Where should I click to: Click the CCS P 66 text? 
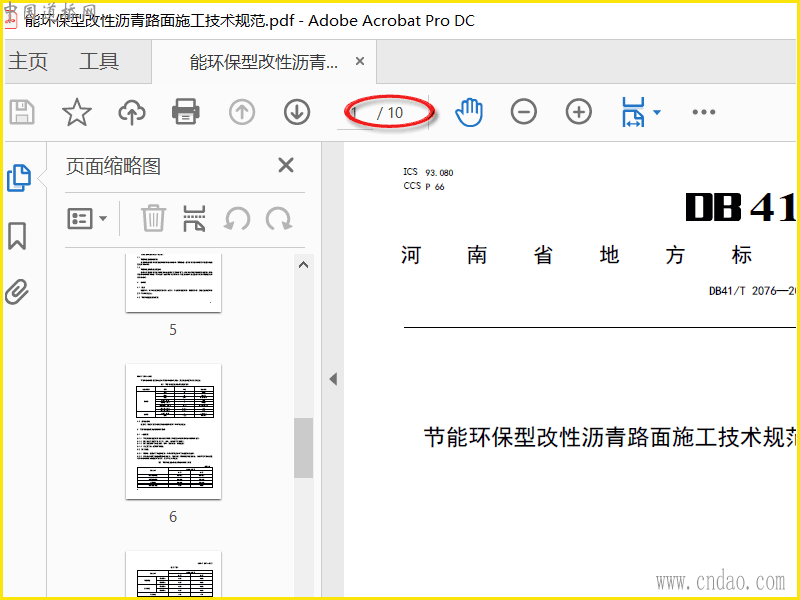pyautogui.click(x=424, y=186)
